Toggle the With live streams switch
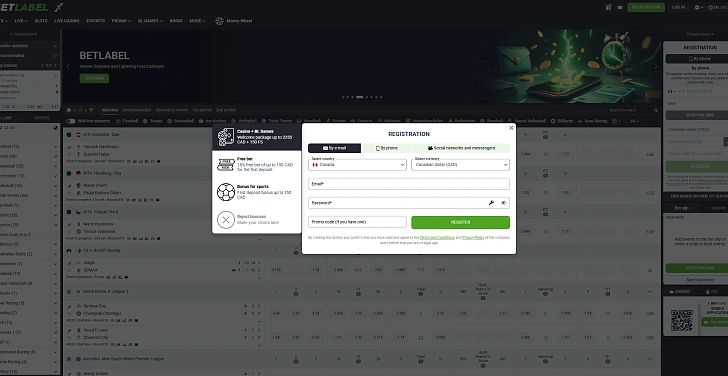Image resolution: width=728 pixels, height=376 pixels. click(x=71, y=121)
